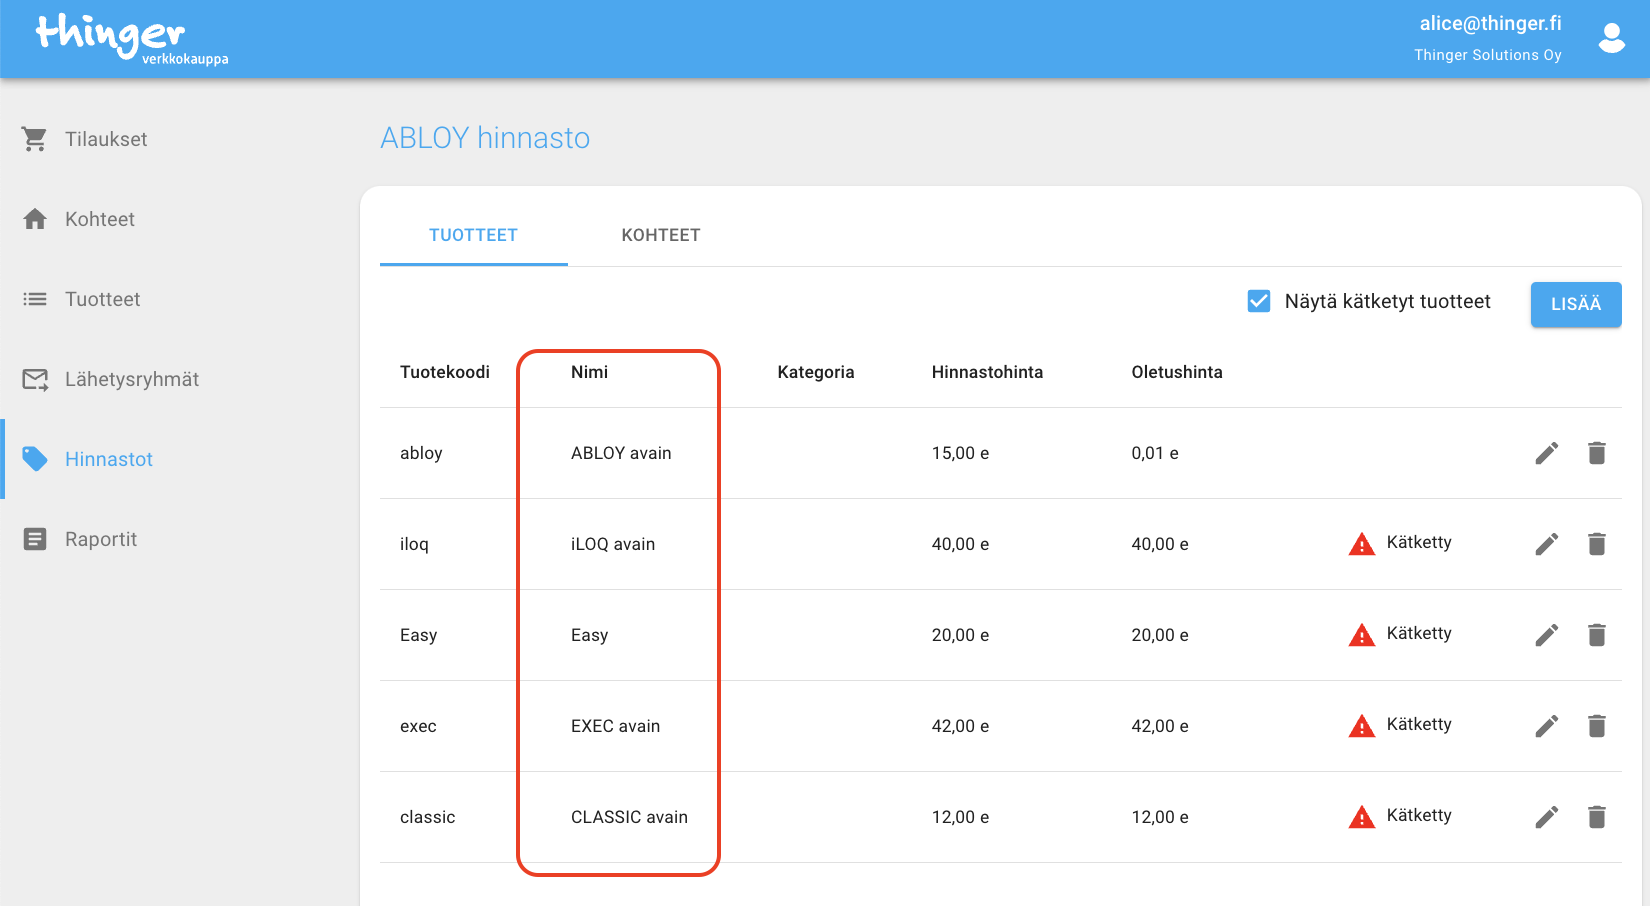Click the Thinger verkkokauppa logo
The height and width of the screenshot is (906, 1650).
(x=132, y=39)
